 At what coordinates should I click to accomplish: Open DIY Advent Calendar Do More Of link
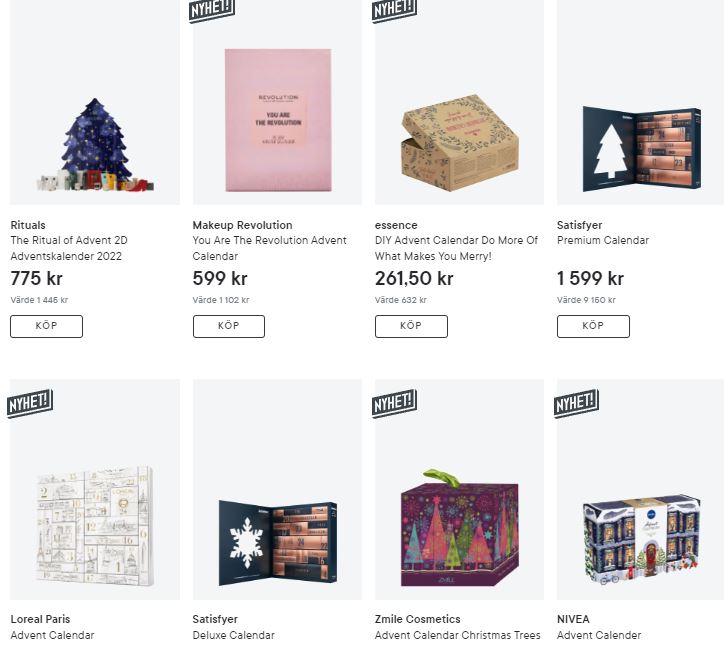[456, 248]
